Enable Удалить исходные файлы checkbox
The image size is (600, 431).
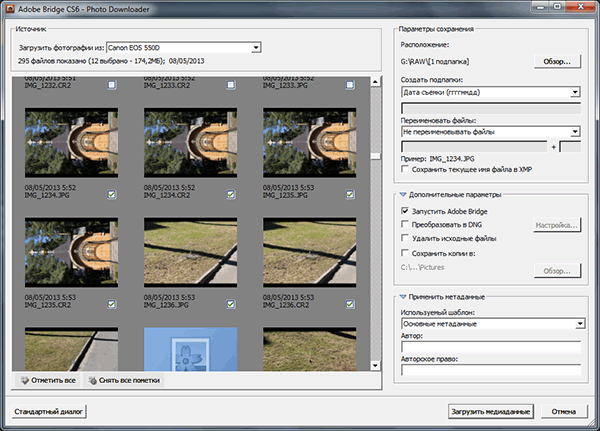(405, 238)
